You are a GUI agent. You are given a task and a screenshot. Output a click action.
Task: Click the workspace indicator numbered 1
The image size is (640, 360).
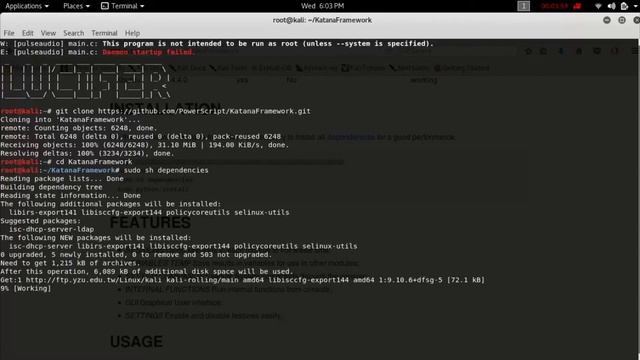click(524, 6)
